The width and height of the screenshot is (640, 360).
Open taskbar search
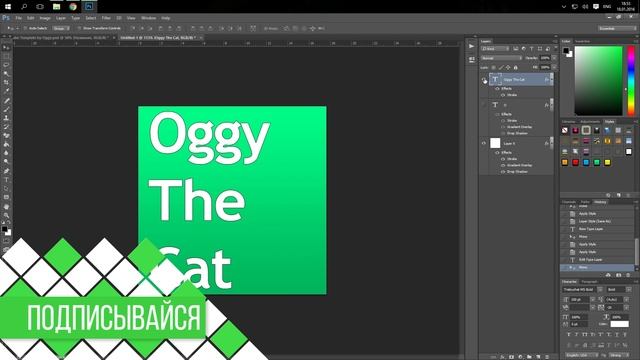pyautogui.click(x=24, y=7)
